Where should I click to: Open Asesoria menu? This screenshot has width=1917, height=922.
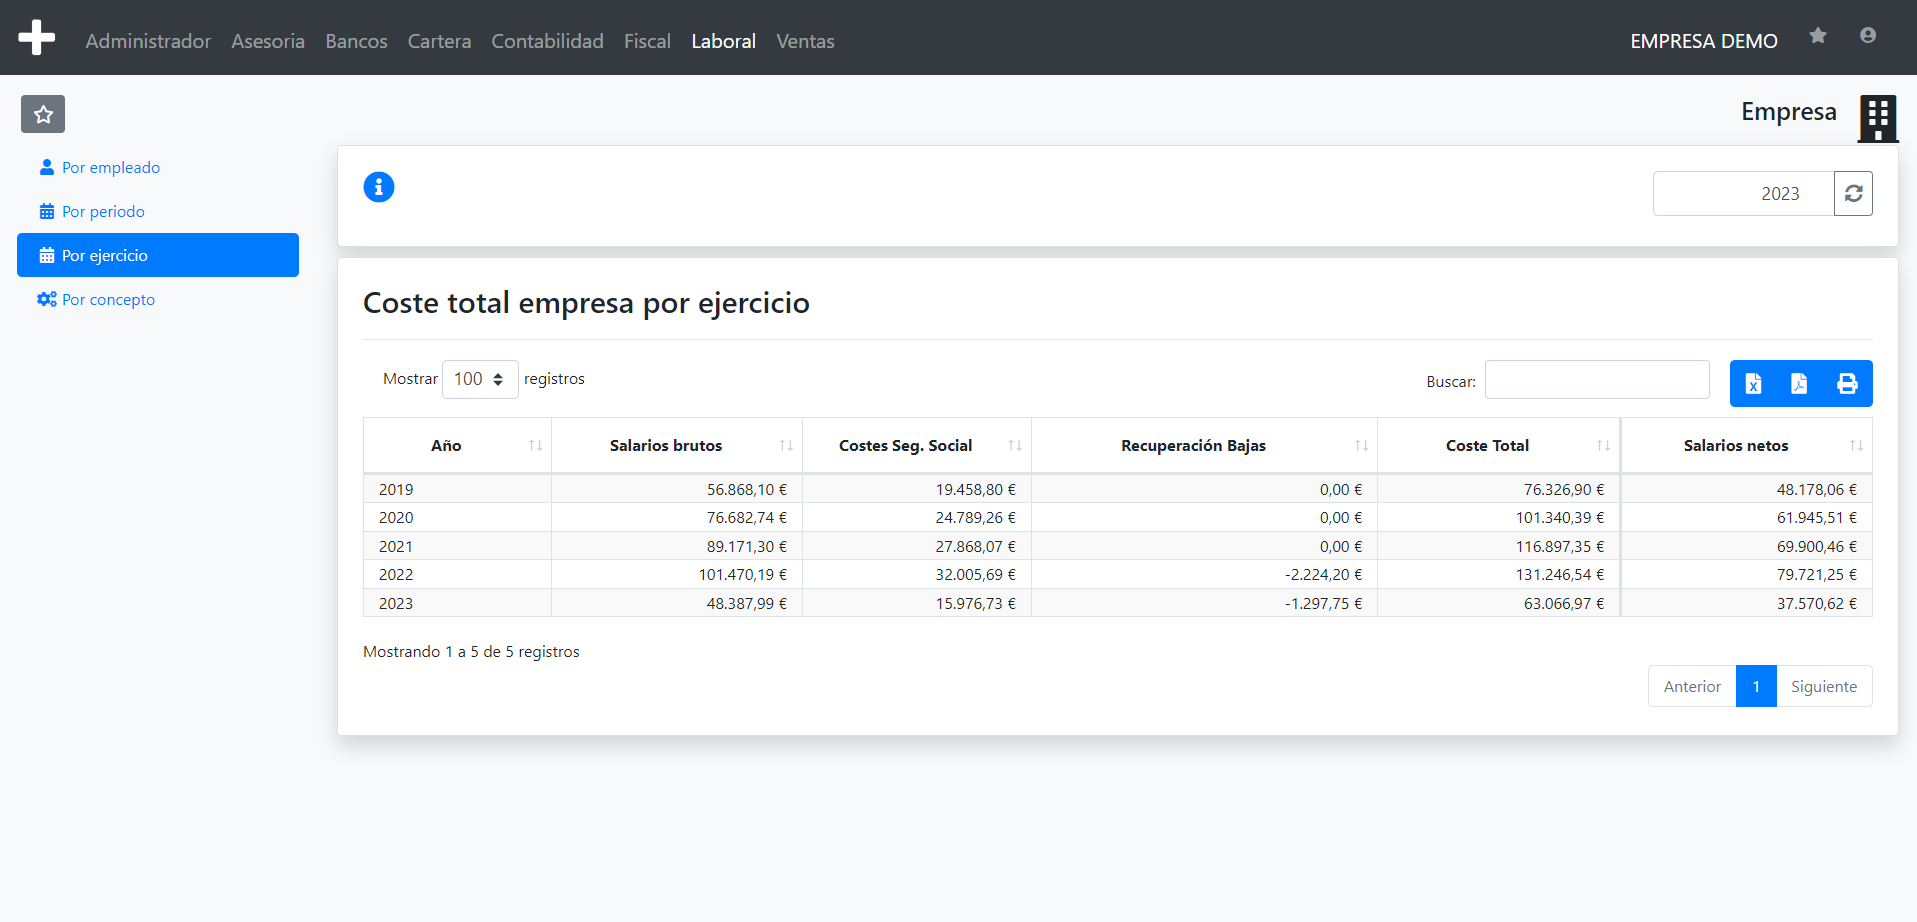tap(268, 41)
